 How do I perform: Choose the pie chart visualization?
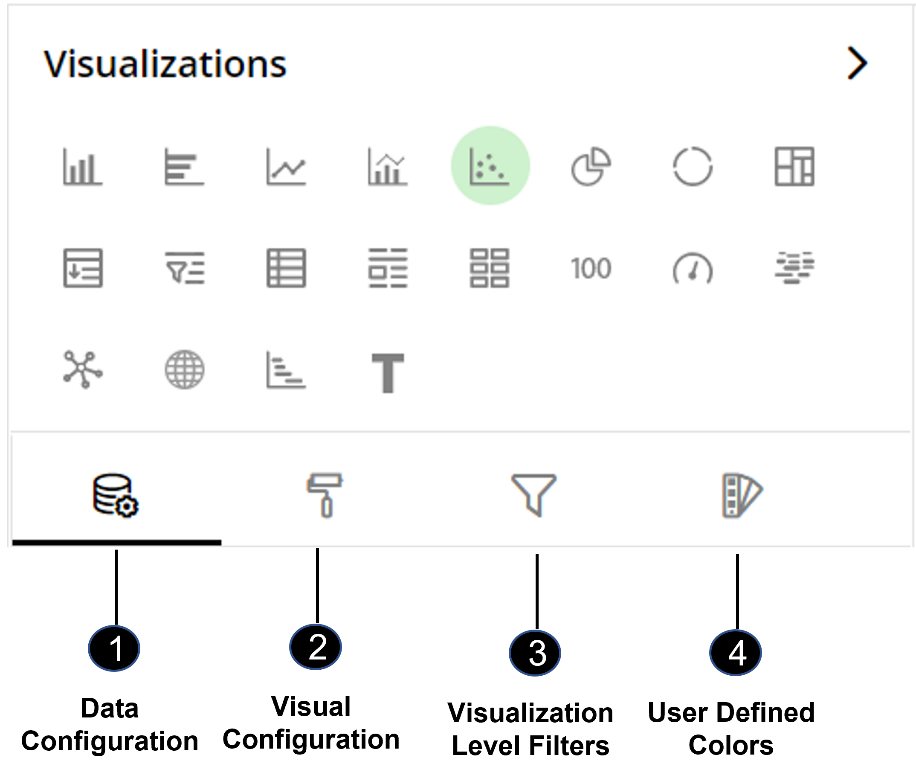click(591, 167)
